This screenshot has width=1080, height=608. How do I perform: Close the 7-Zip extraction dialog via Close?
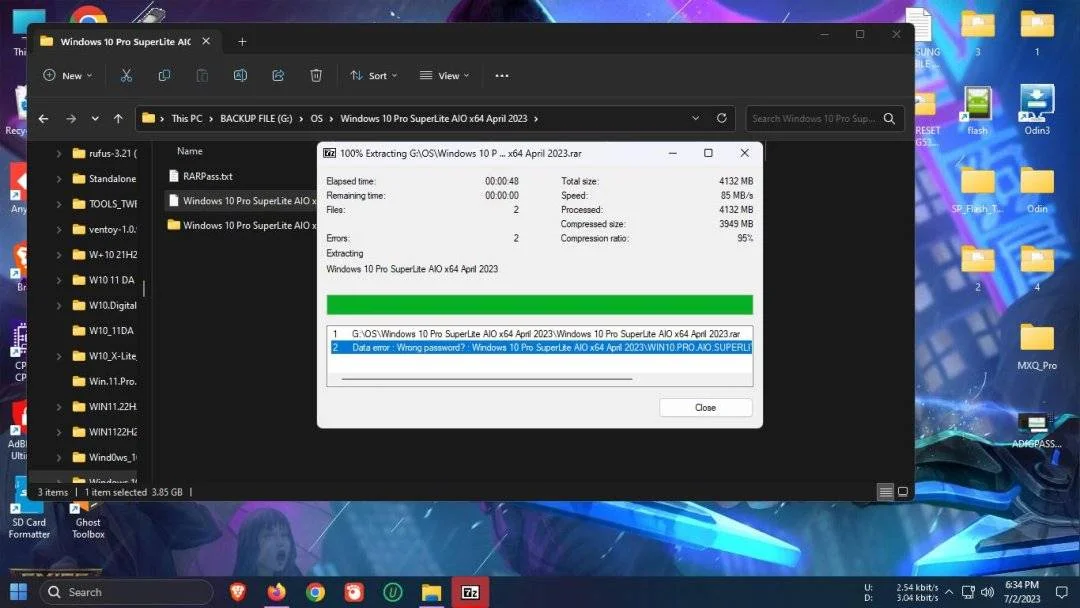(x=705, y=408)
